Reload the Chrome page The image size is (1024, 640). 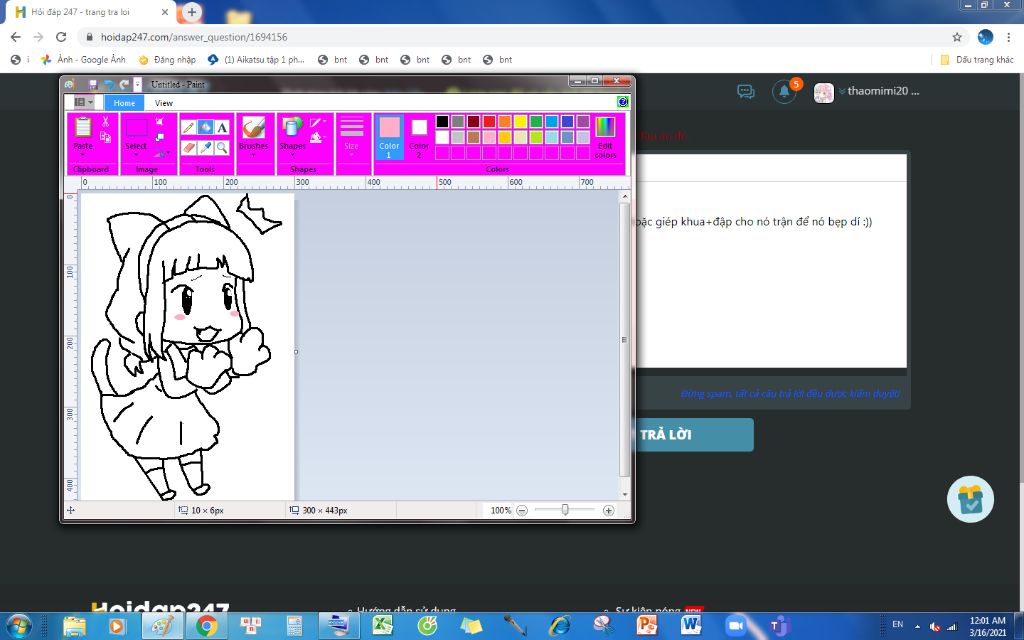61,37
